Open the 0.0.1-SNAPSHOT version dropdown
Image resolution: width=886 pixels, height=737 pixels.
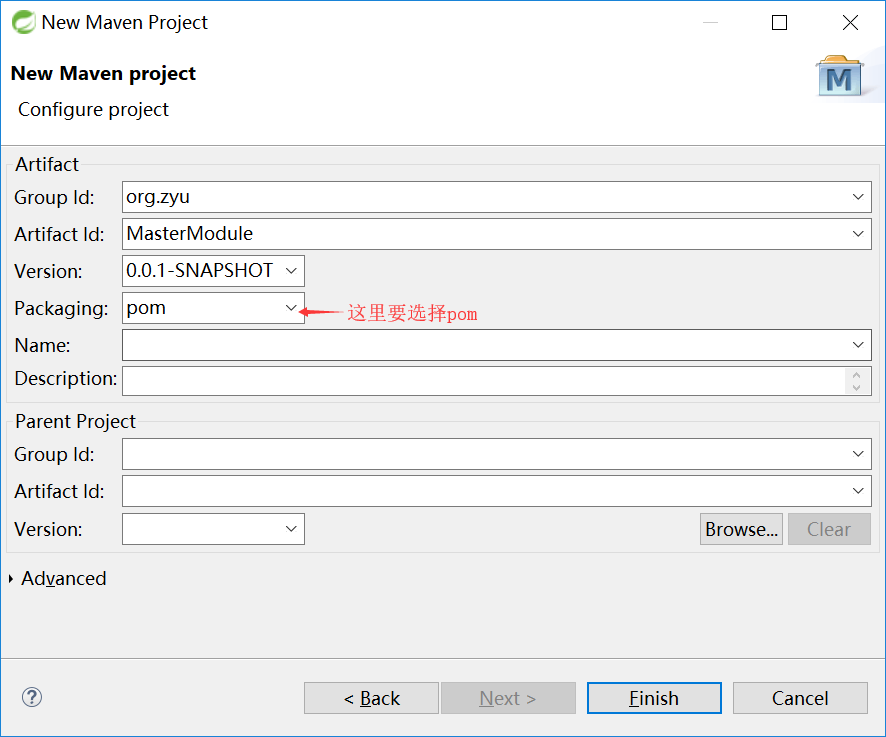pos(291,271)
